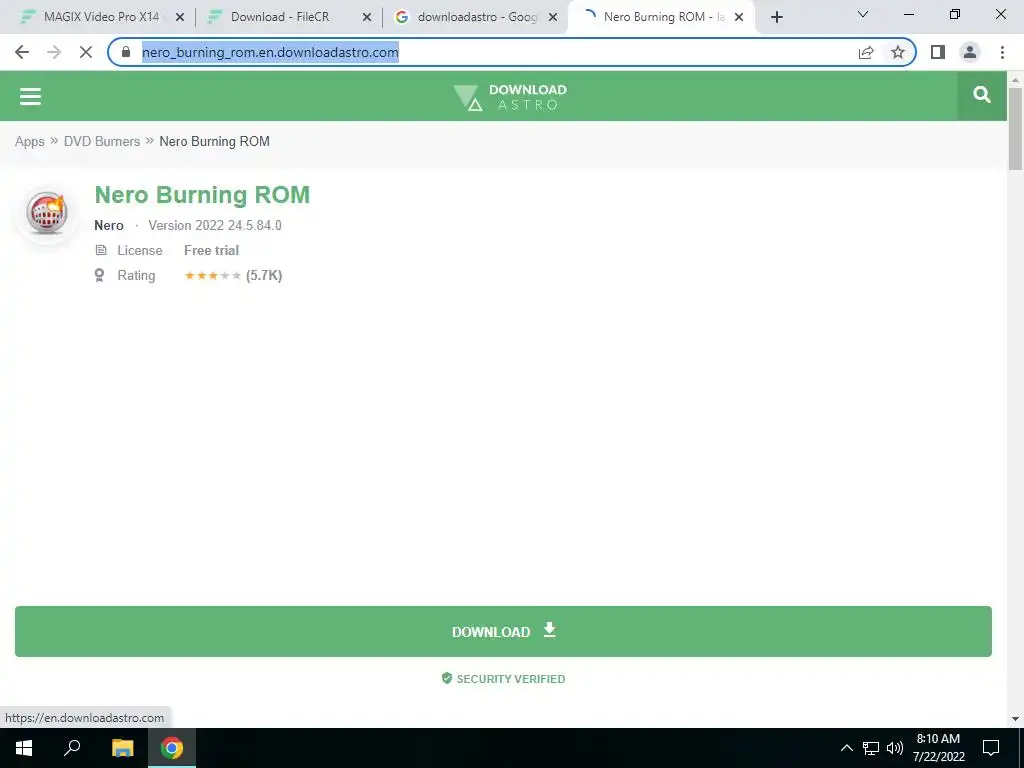Close the Nero Burning ROM tab
Screen dimensions: 1024x768
point(739,18)
